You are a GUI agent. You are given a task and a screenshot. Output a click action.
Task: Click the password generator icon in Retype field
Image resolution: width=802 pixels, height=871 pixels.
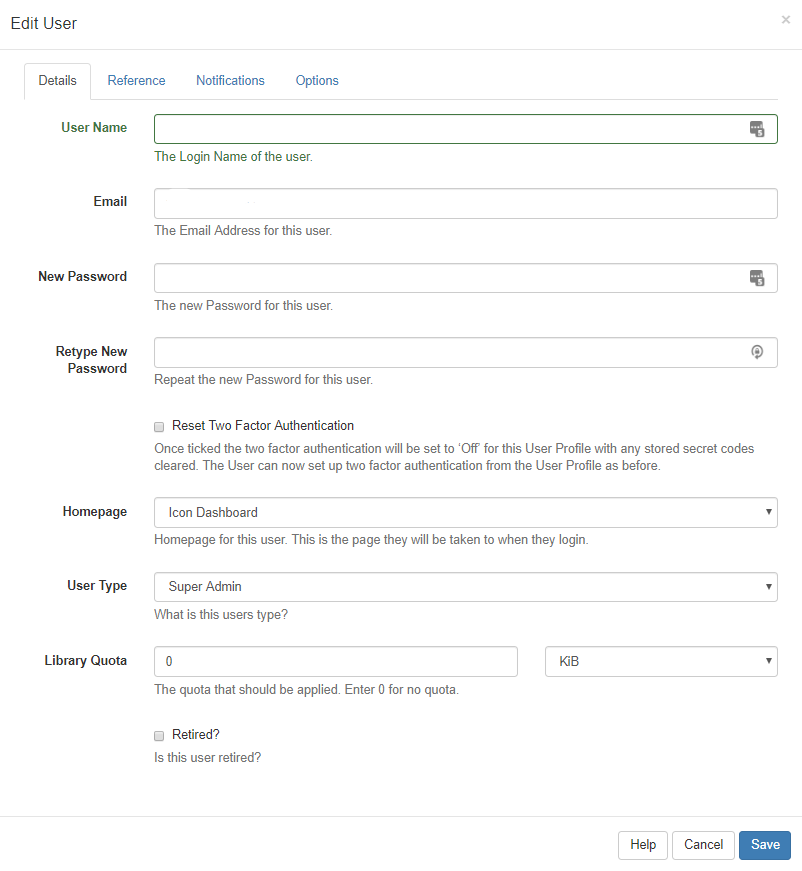click(757, 352)
